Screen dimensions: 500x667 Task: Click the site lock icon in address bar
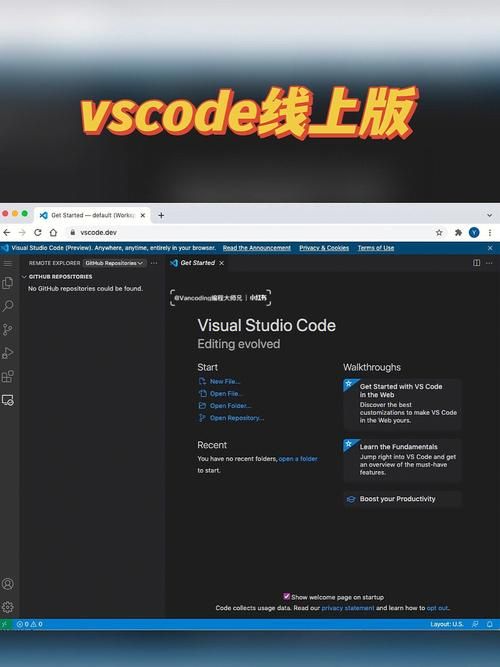click(x=72, y=232)
